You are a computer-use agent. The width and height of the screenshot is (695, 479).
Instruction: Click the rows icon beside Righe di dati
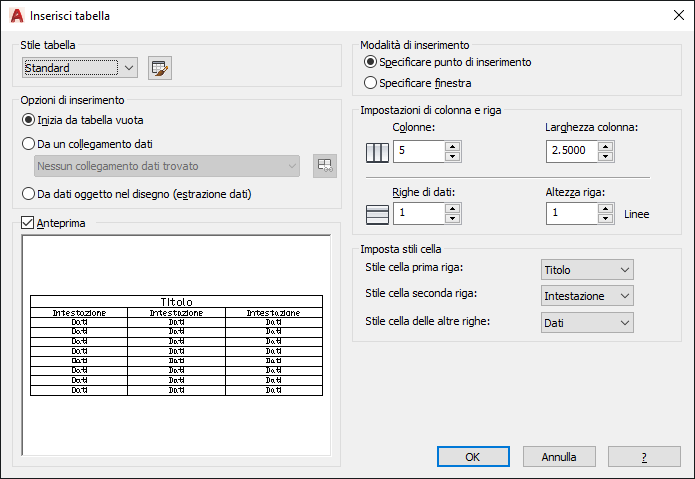click(377, 214)
